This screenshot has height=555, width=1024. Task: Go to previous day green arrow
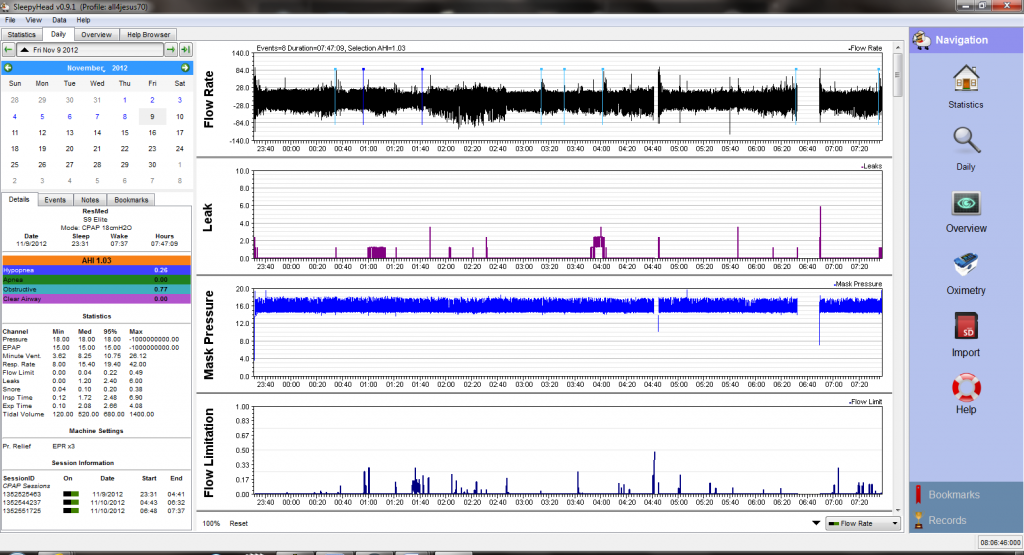tap(8, 50)
